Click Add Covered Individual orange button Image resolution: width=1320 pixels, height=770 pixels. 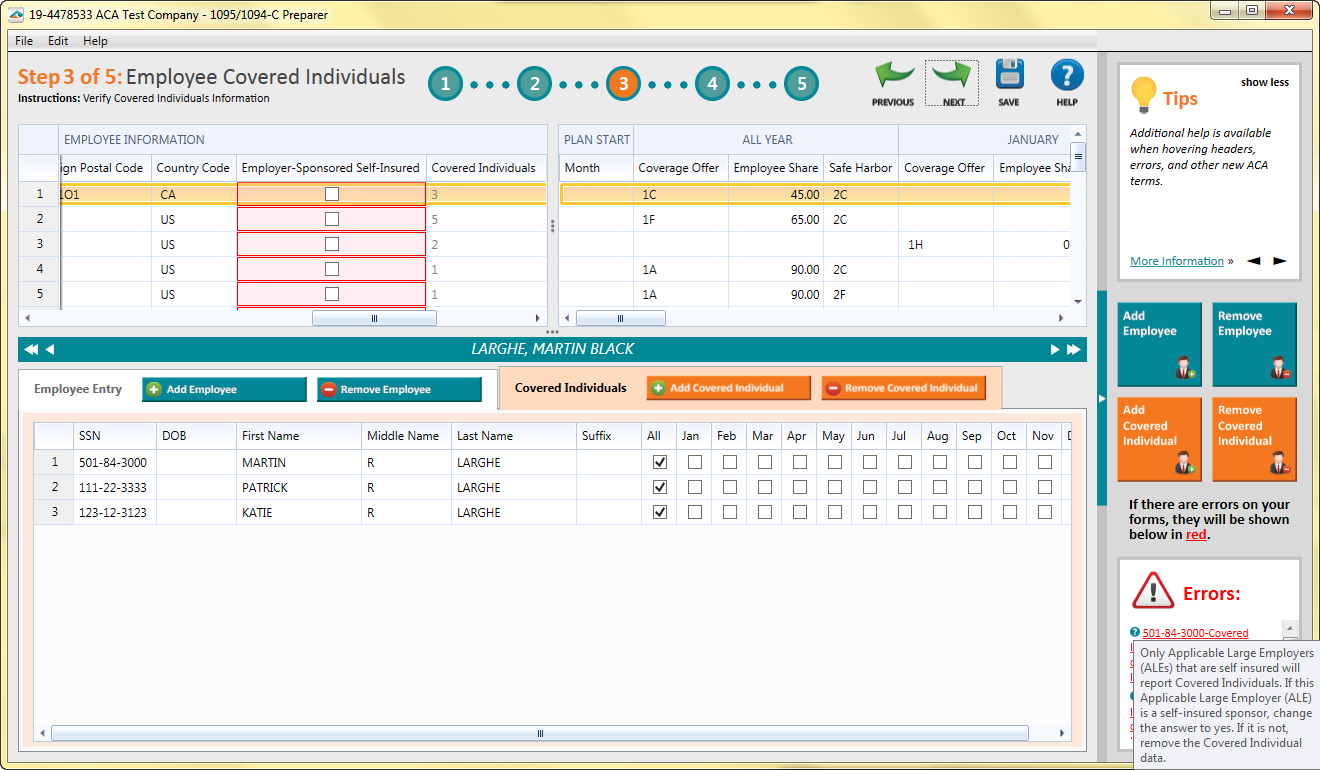tap(728, 388)
